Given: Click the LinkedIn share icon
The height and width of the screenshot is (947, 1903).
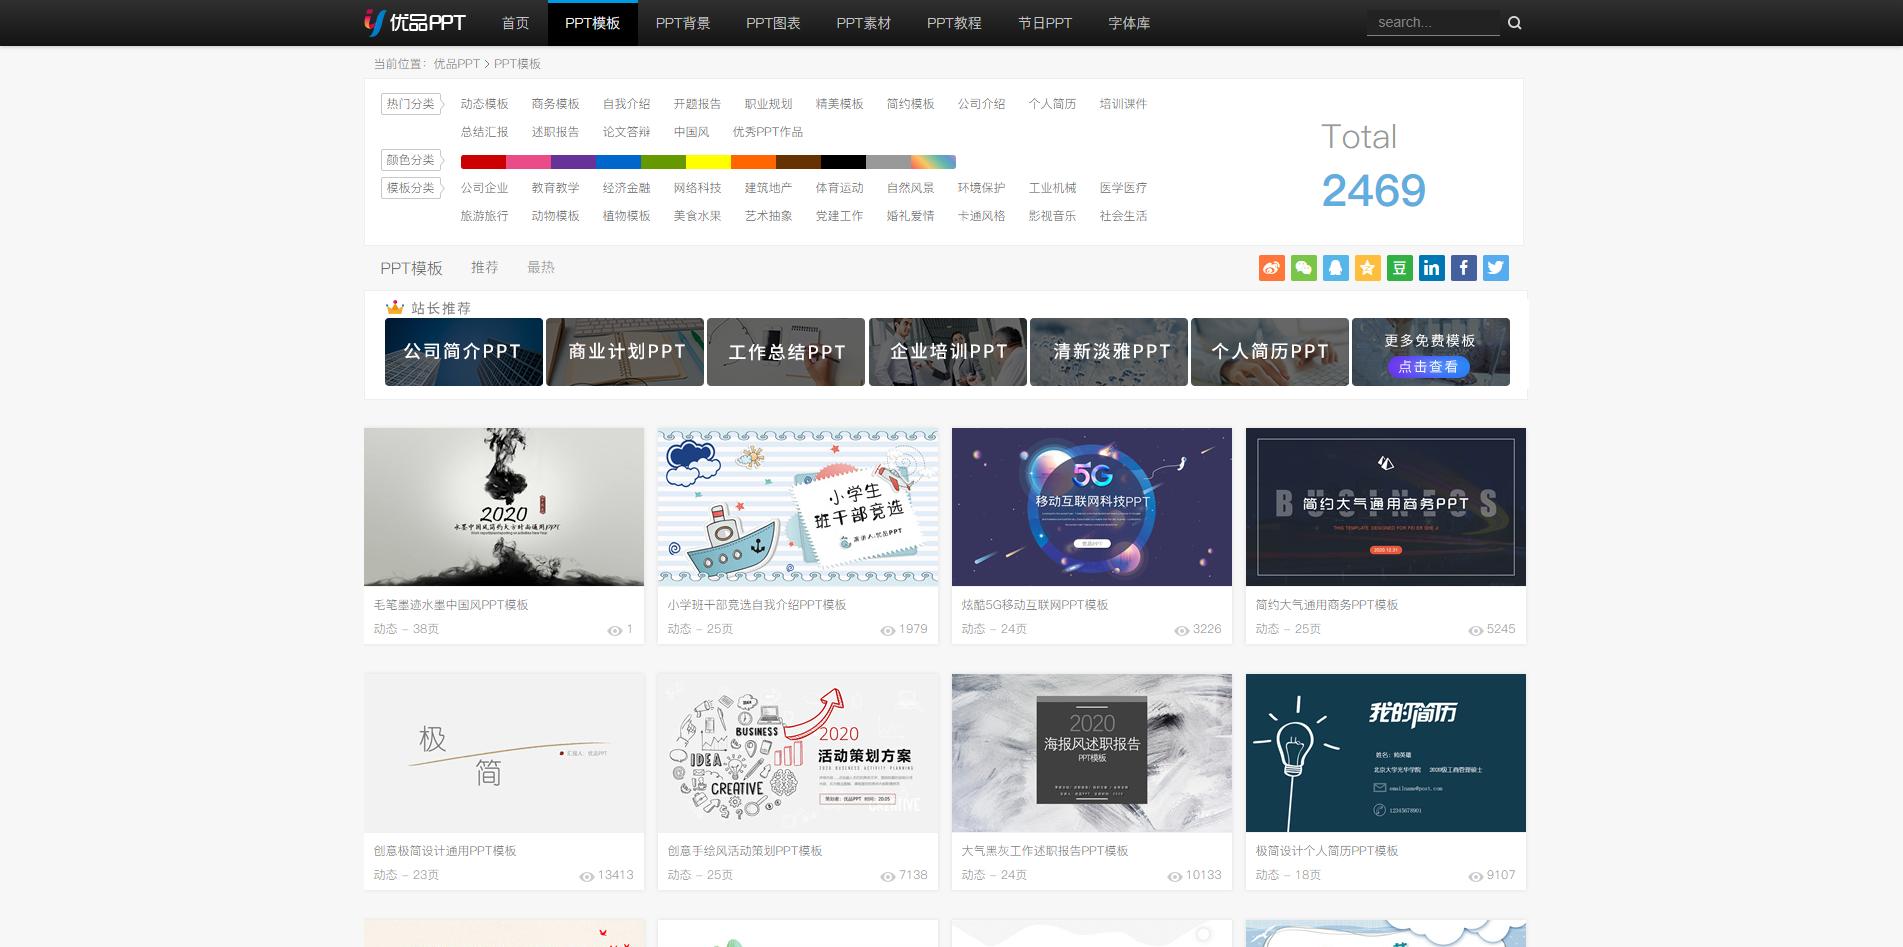Looking at the screenshot, I should coord(1431,268).
